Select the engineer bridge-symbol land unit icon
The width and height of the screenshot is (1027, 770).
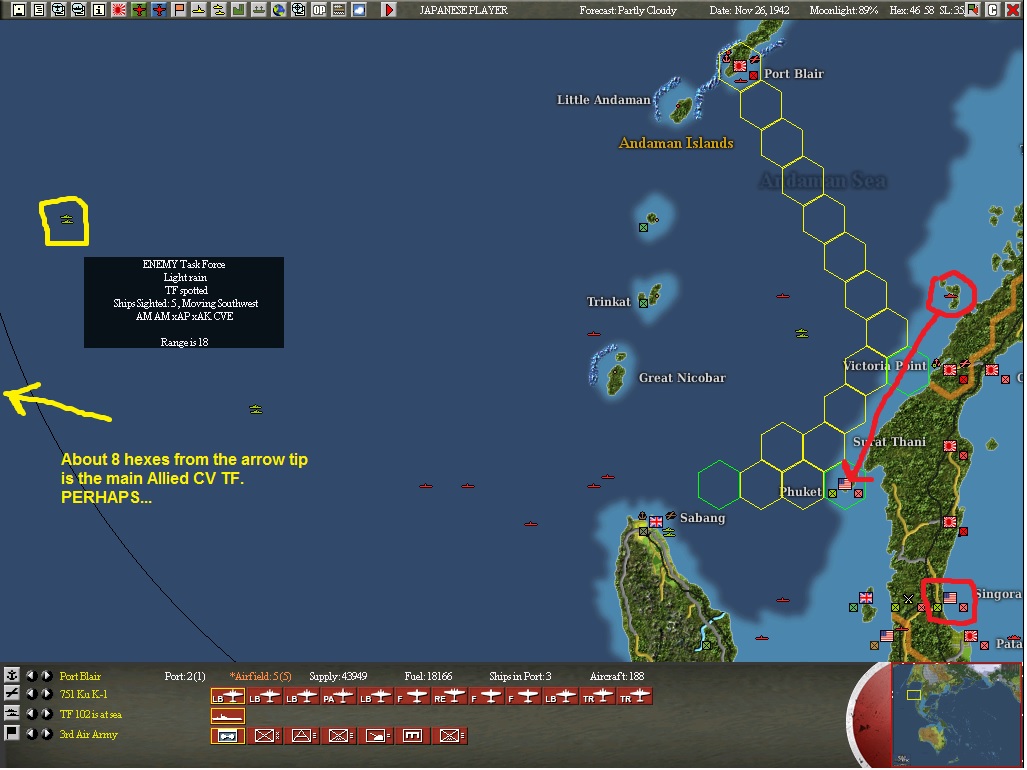413,736
